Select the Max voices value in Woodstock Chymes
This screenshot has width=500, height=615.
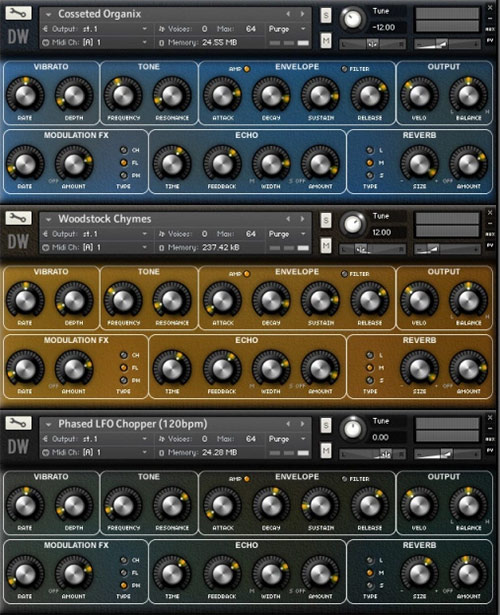[x=251, y=234]
